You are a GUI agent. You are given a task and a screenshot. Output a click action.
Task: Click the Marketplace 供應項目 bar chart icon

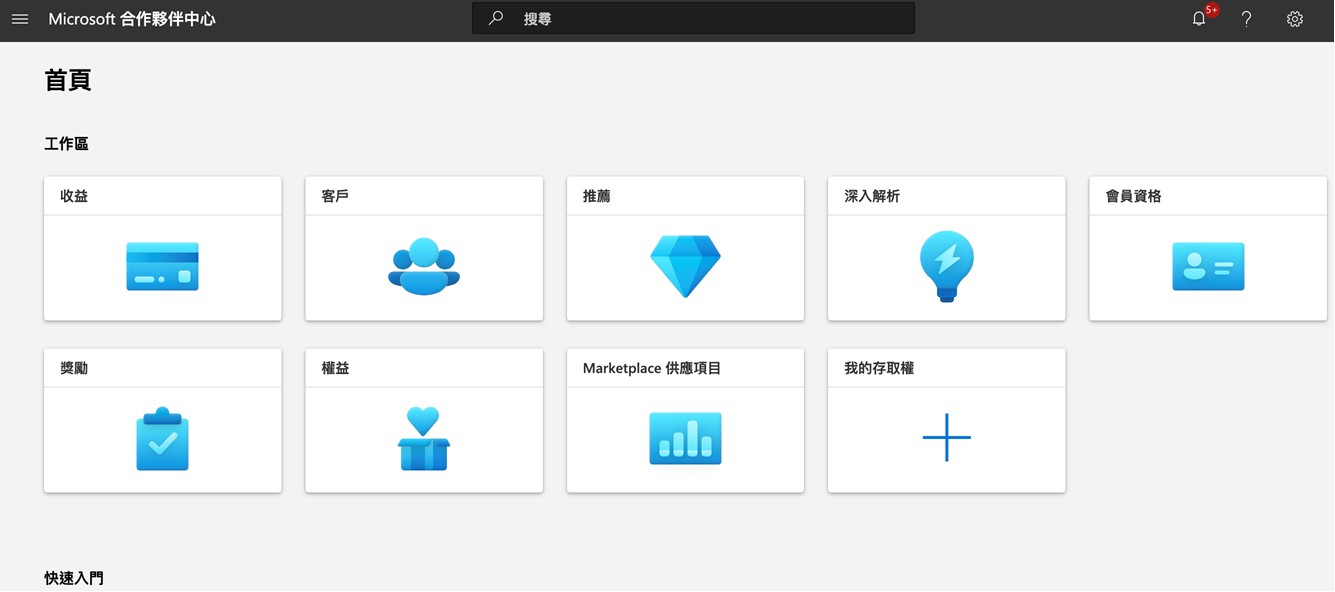(685, 439)
